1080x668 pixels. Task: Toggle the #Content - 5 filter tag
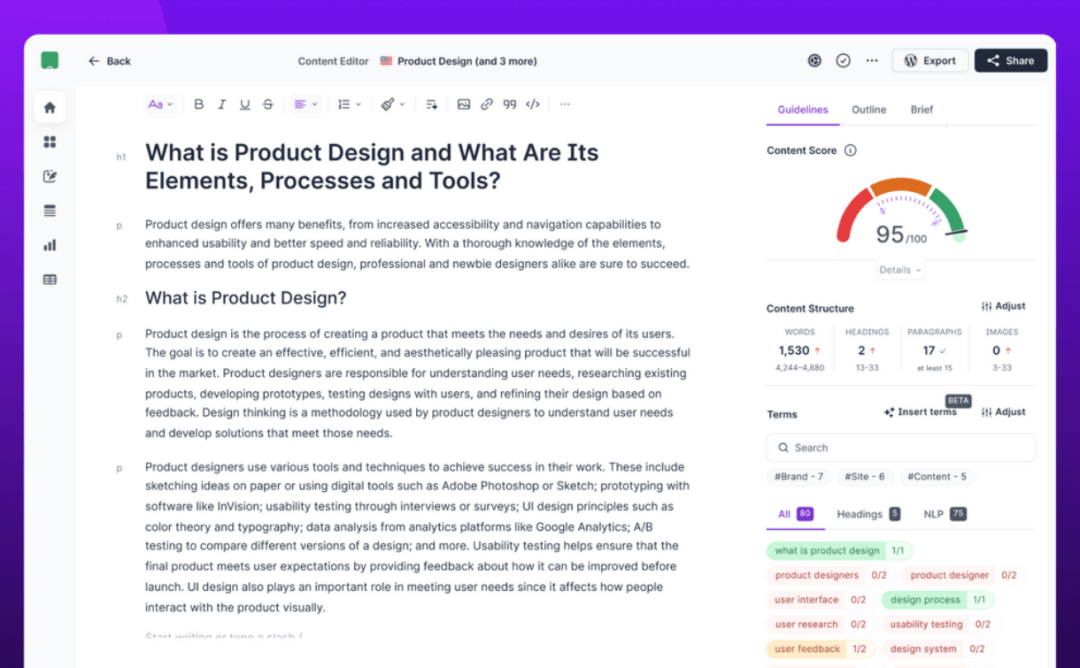coord(937,477)
